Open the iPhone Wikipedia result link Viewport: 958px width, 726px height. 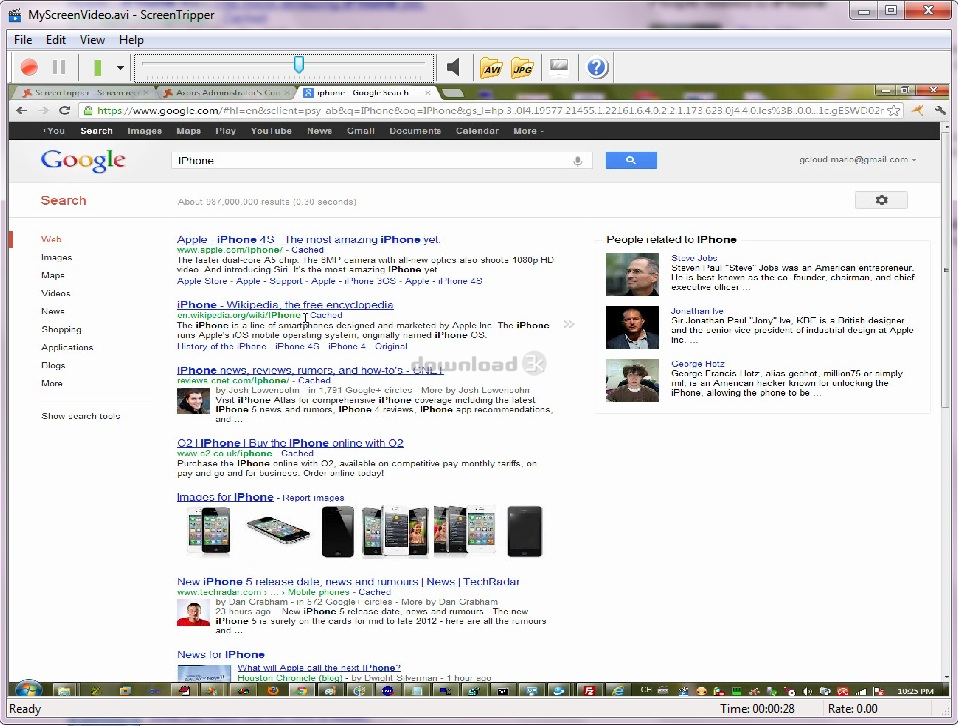point(285,305)
